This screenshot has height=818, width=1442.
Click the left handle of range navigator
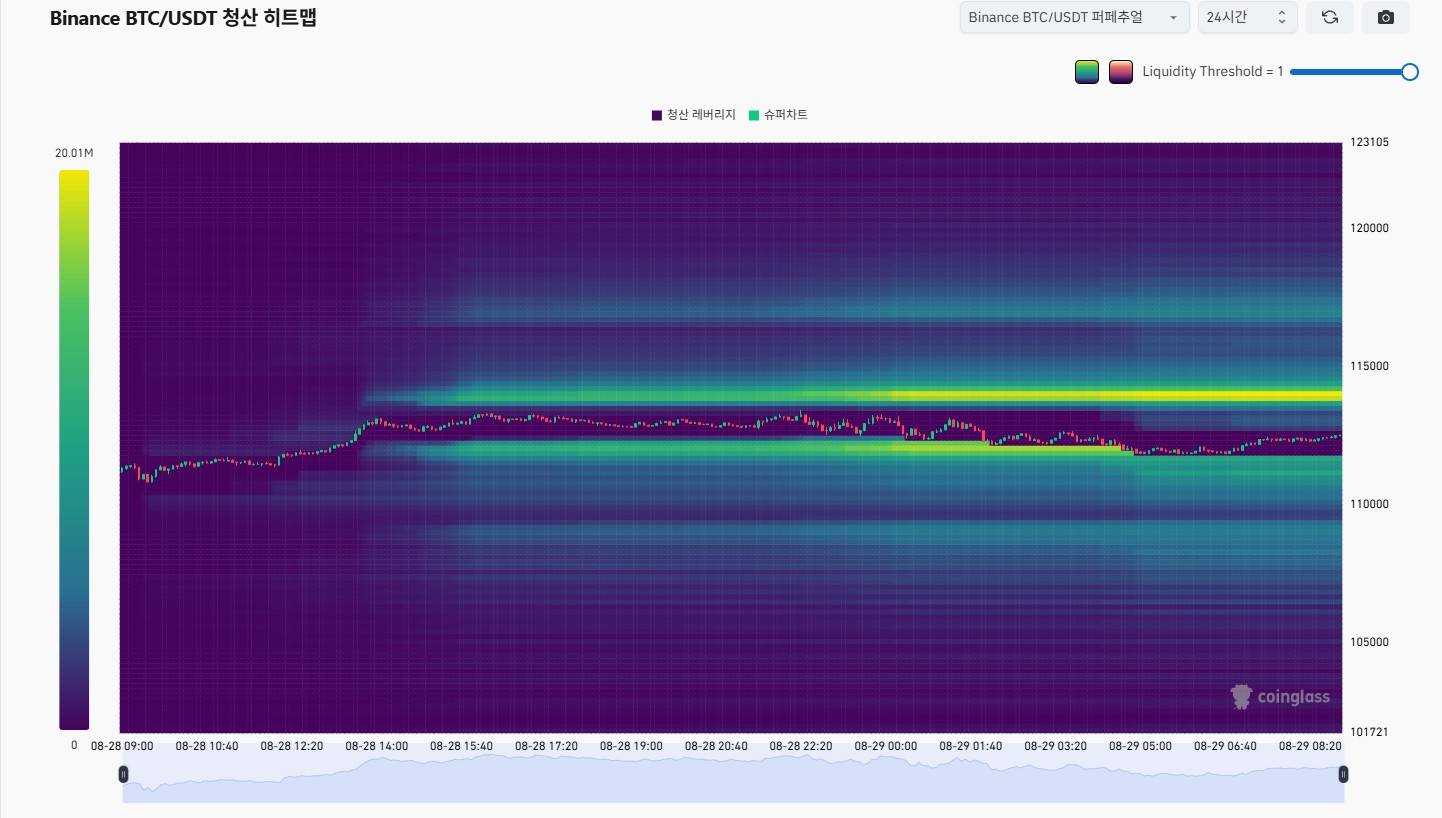click(x=123, y=774)
